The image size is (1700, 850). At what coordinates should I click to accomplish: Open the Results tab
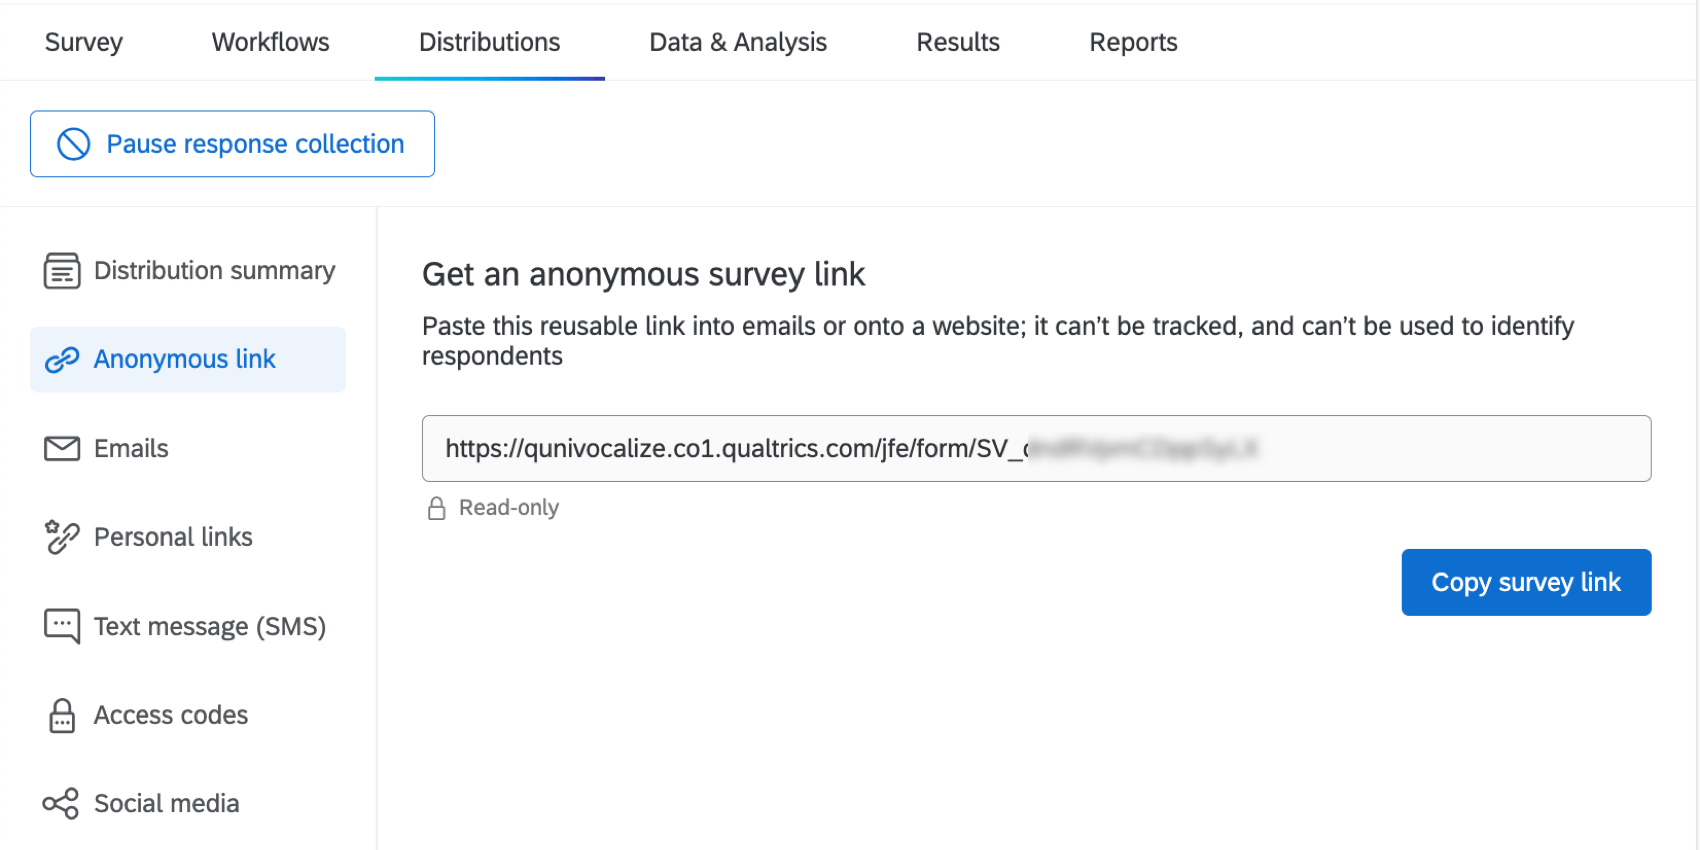click(x=957, y=42)
